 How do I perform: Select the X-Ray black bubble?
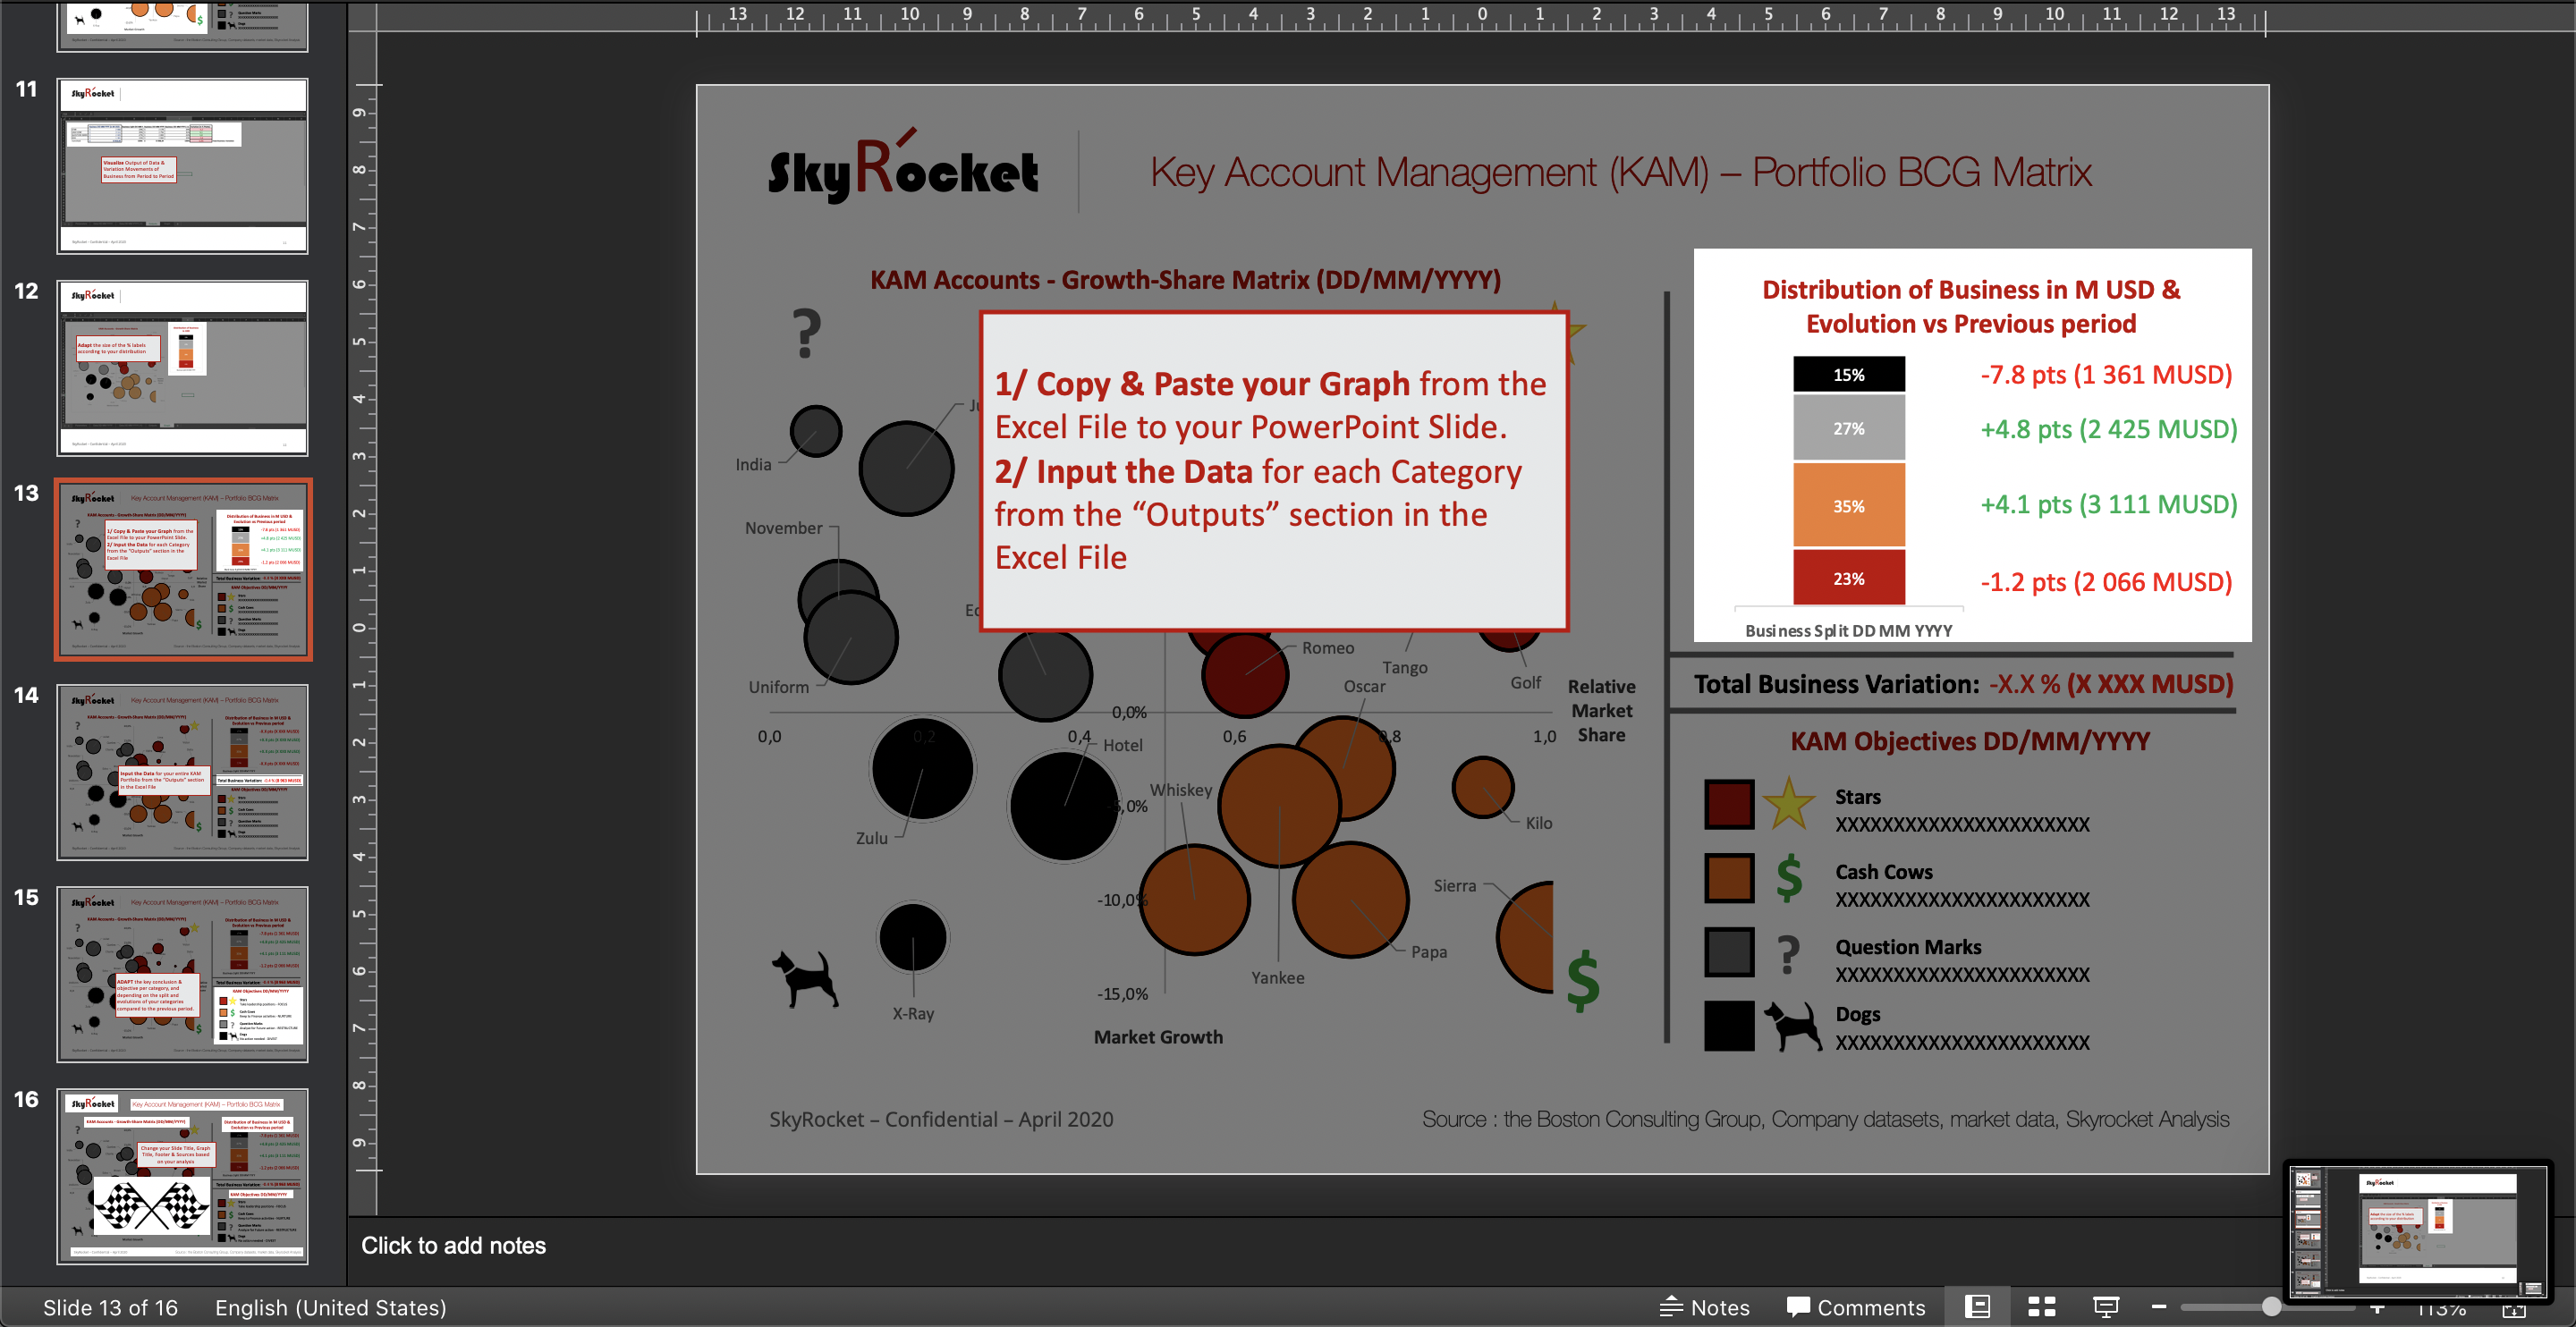(x=912, y=937)
